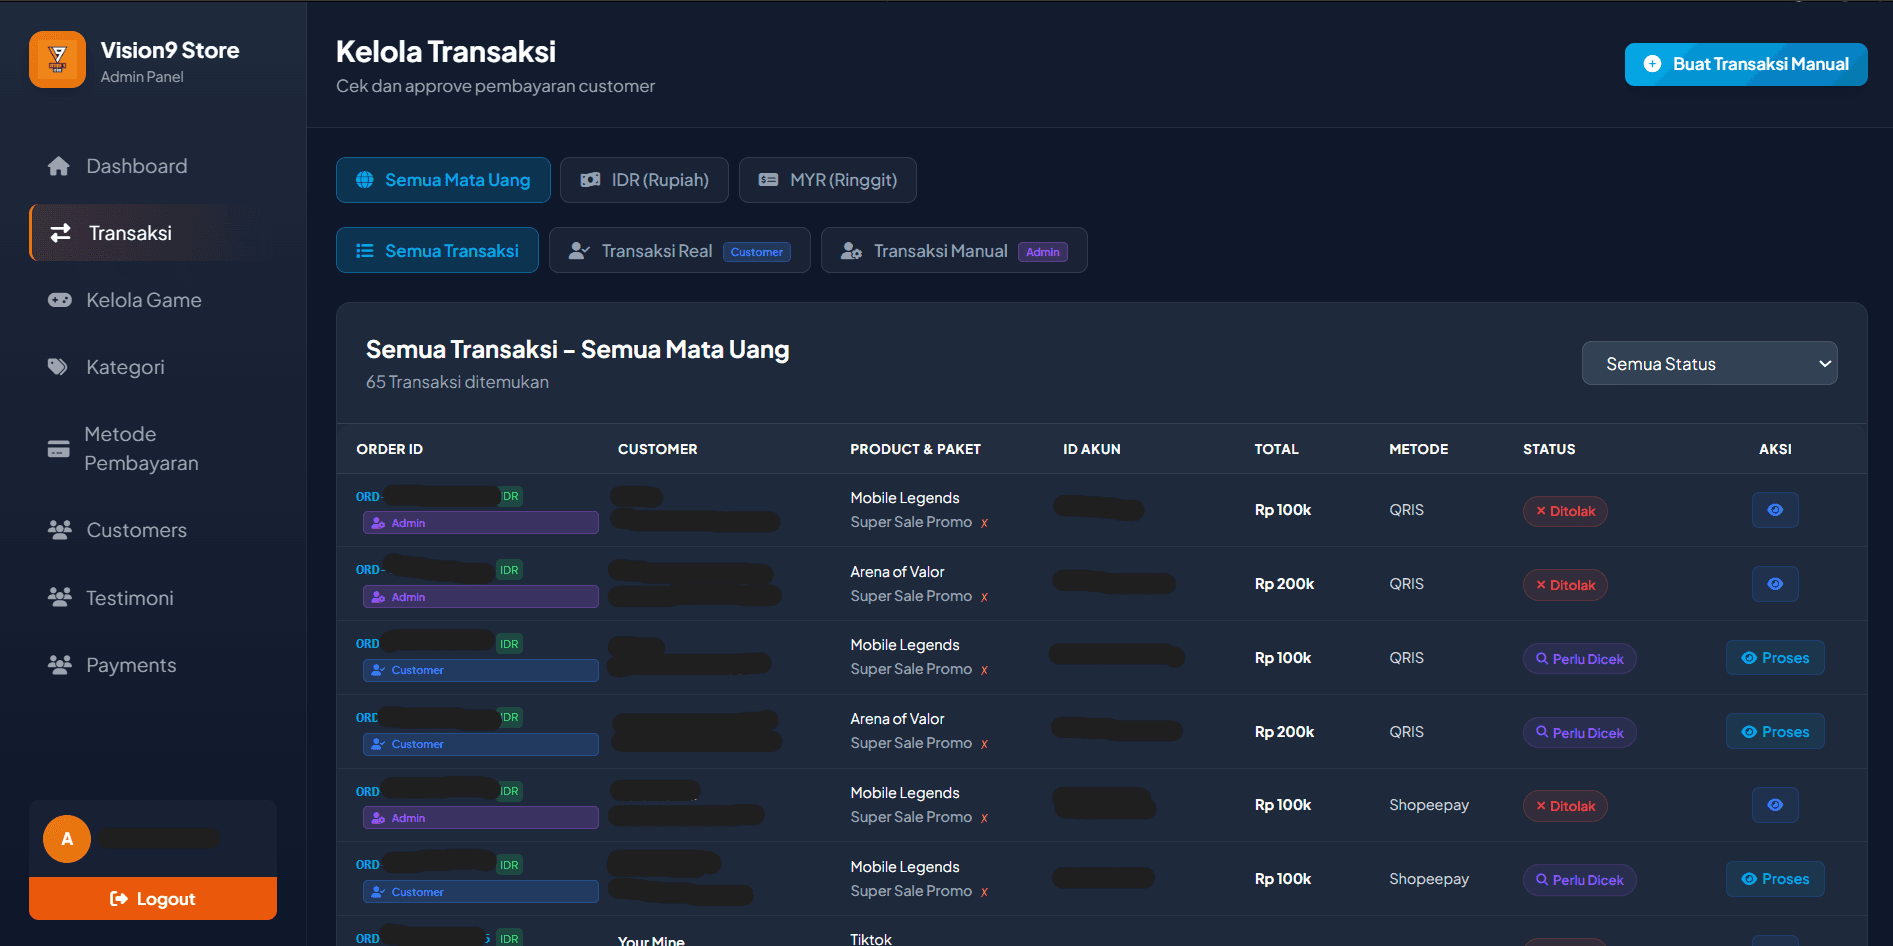1893x946 pixels.
Task: Click list icon on Semua Transaksi tab
Action: (x=365, y=251)
